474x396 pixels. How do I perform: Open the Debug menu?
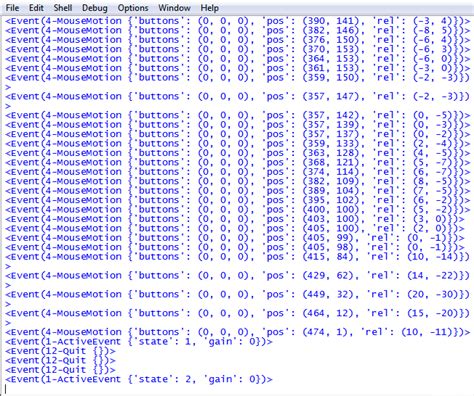coord(95,8)
